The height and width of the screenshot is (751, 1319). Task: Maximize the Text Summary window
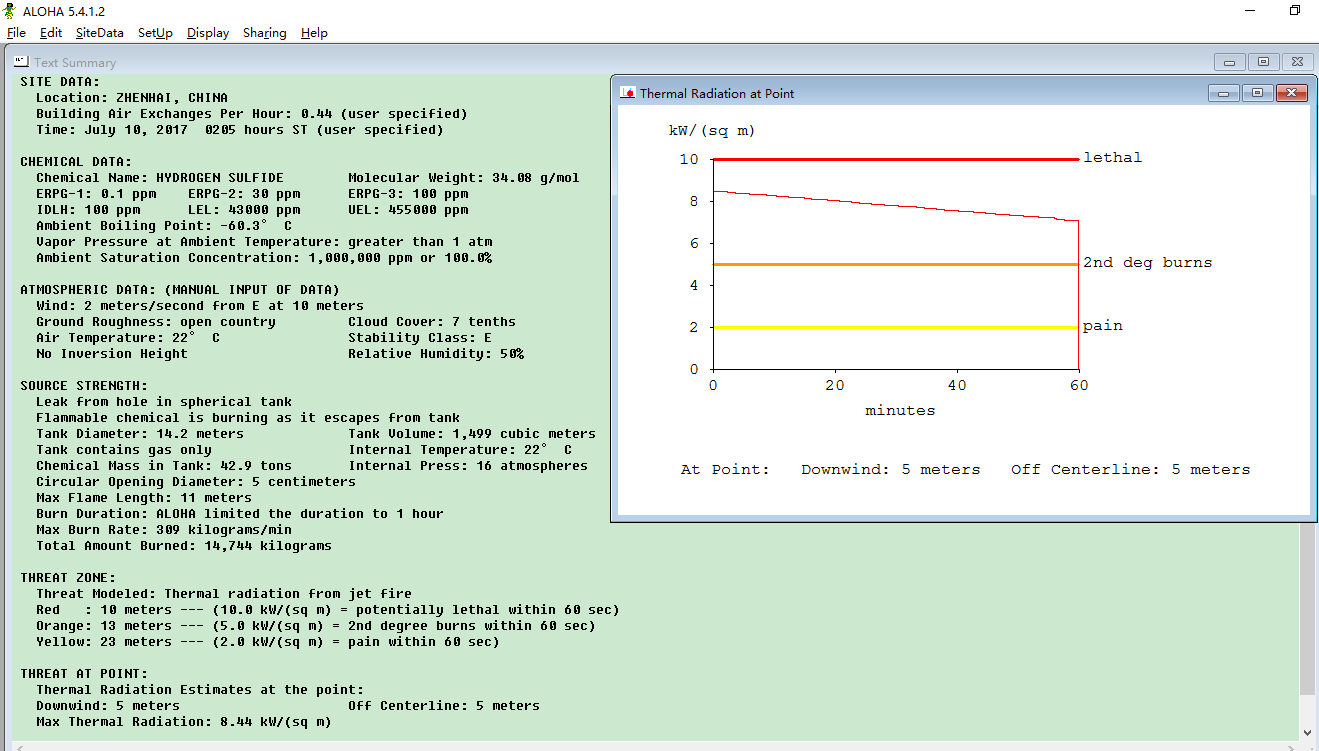point(1263,62)
